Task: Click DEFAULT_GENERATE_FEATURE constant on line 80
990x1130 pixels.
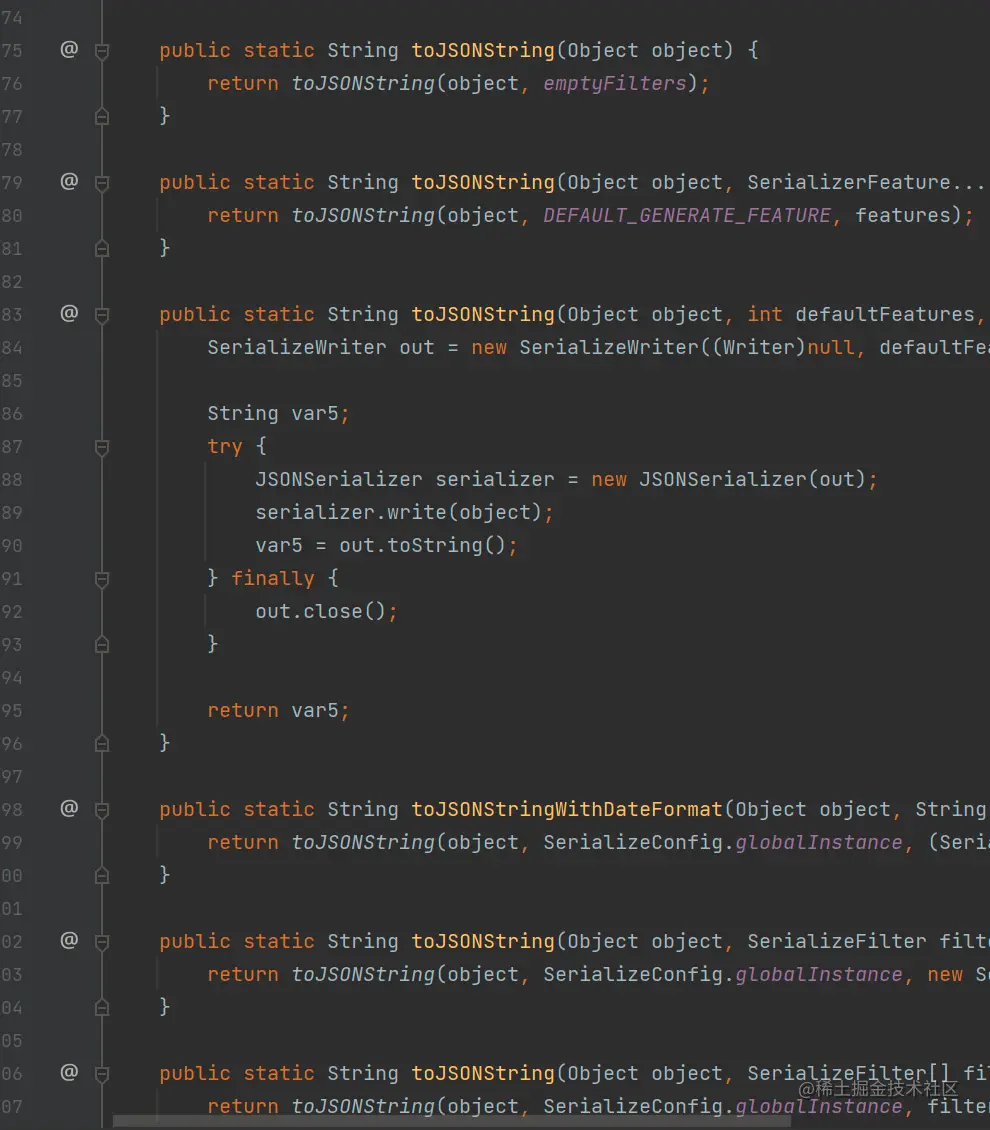Action: click(x=687, y=215)
